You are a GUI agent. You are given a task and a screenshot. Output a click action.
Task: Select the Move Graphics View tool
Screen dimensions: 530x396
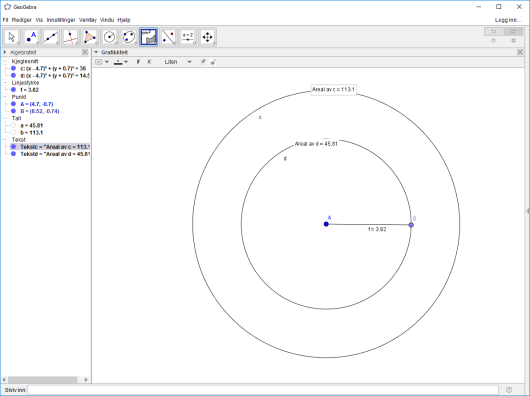(207, 37)
